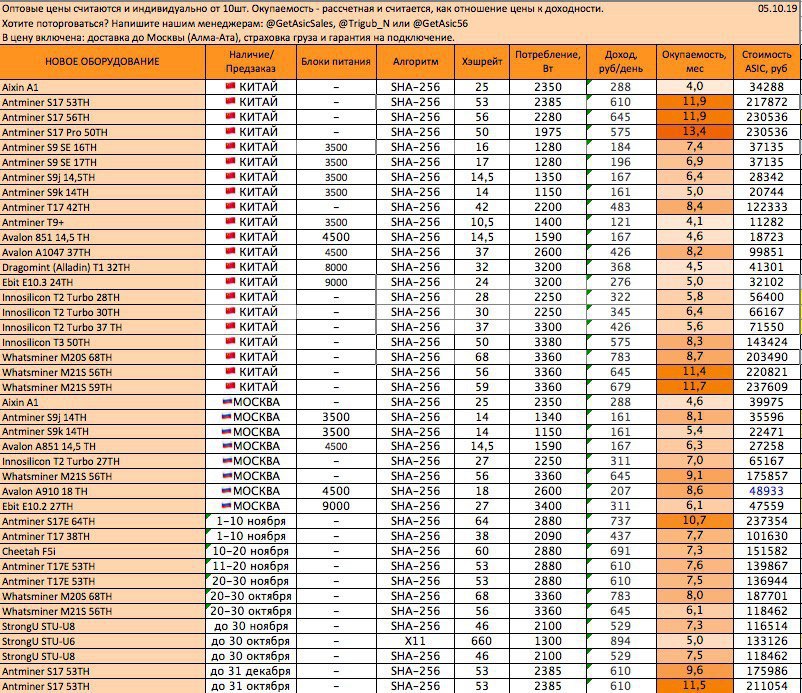Click the SHA-256 cell for Aixin A1 МОСКВА
Viewport: 802px width, 693px height.
click(x=415, y=401)
